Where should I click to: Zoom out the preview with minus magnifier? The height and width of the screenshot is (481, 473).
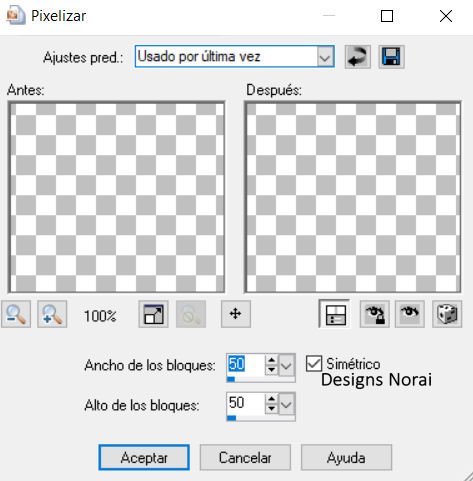(16, 314)
